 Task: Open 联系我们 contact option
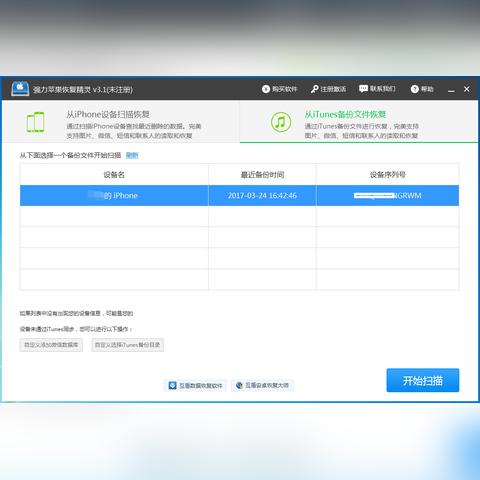[x=377, y=89]
